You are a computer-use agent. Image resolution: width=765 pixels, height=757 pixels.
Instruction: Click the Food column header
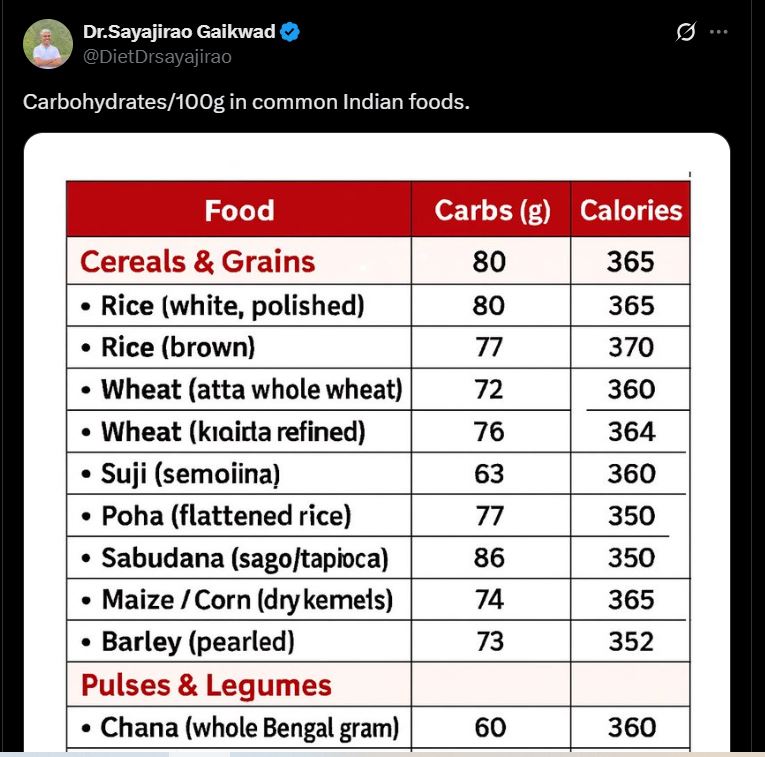tap(239, 210)
